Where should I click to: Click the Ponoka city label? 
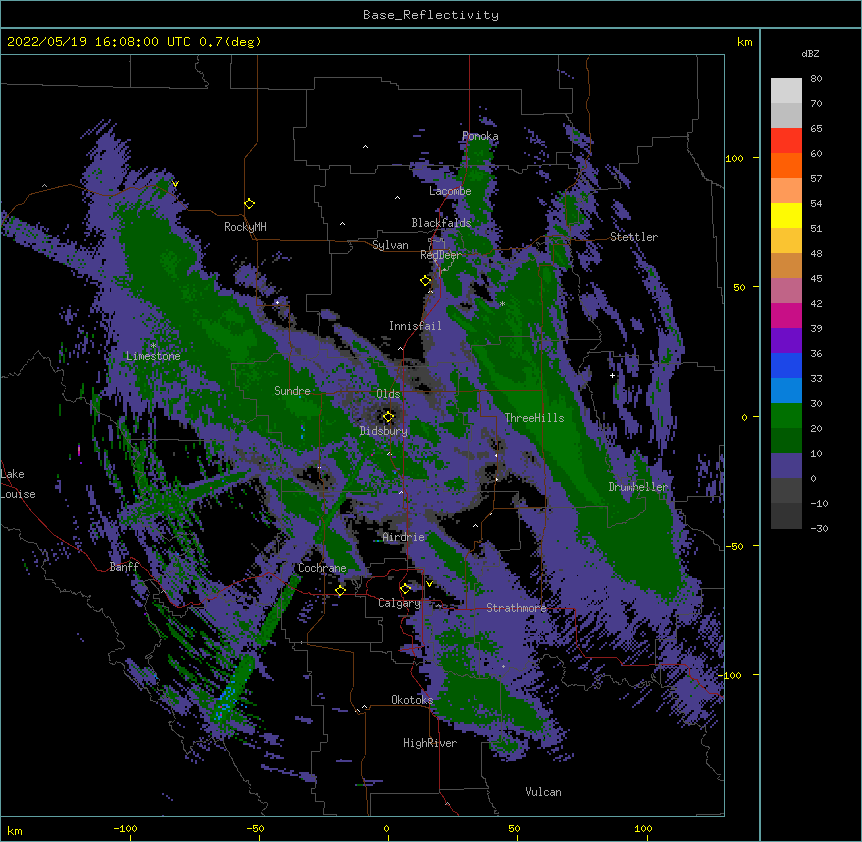(480, 136)
